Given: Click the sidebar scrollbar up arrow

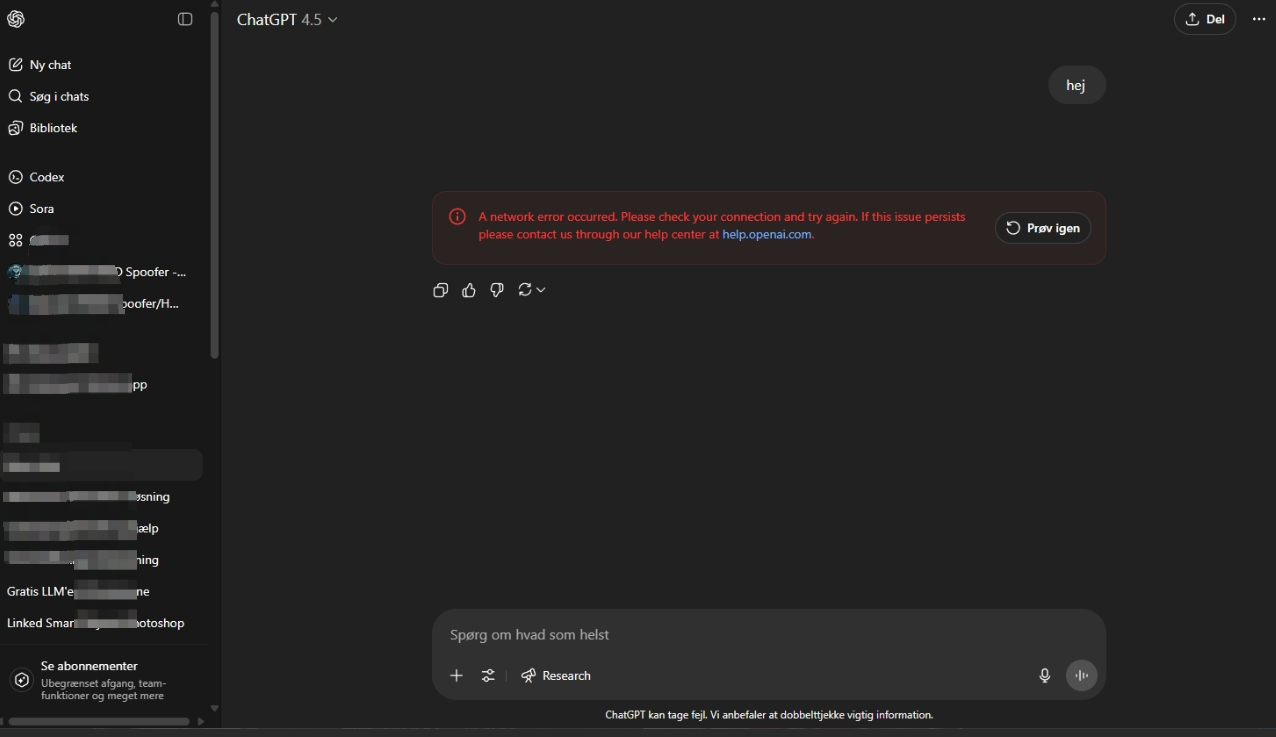Looking at the screenshot, I should (214, 5).
